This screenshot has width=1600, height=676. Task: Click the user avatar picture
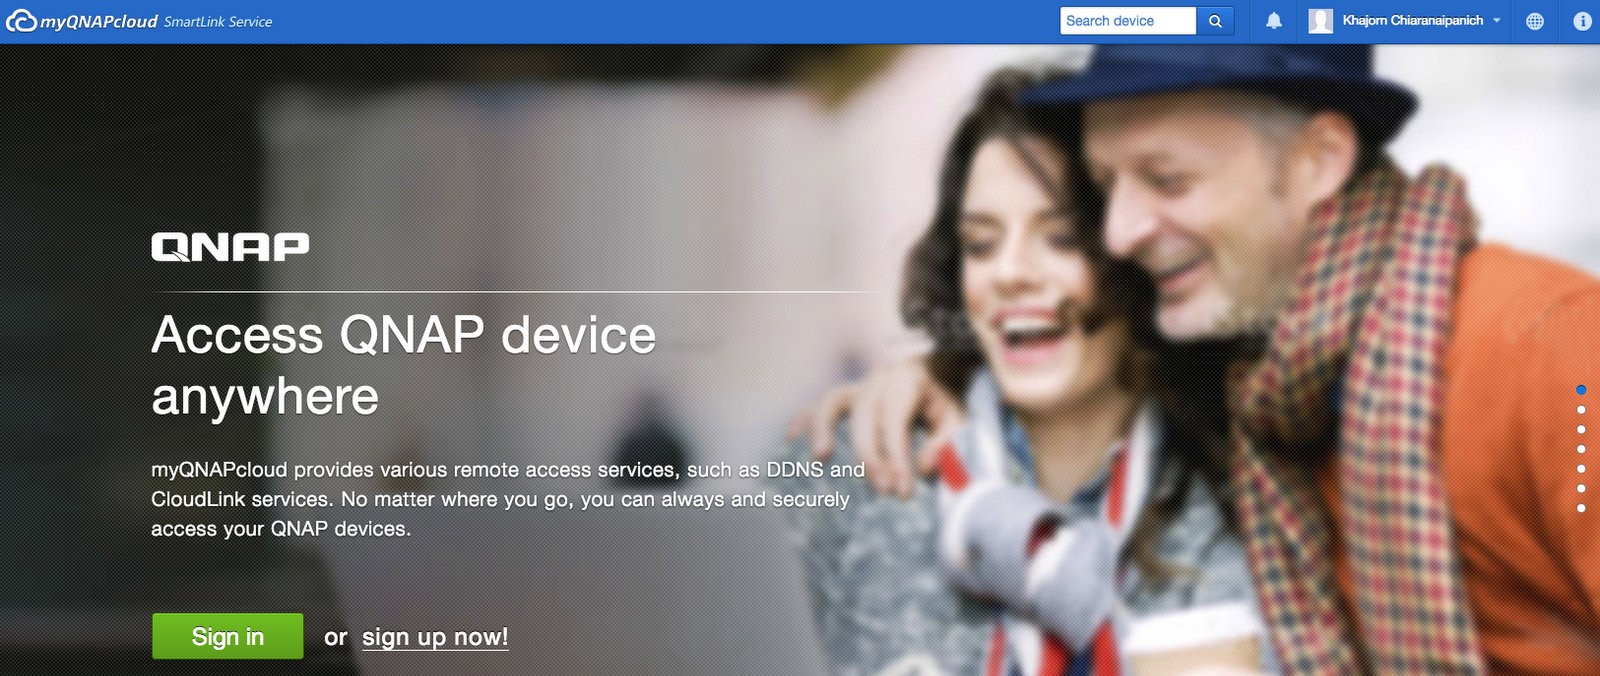coord(1321,21)
